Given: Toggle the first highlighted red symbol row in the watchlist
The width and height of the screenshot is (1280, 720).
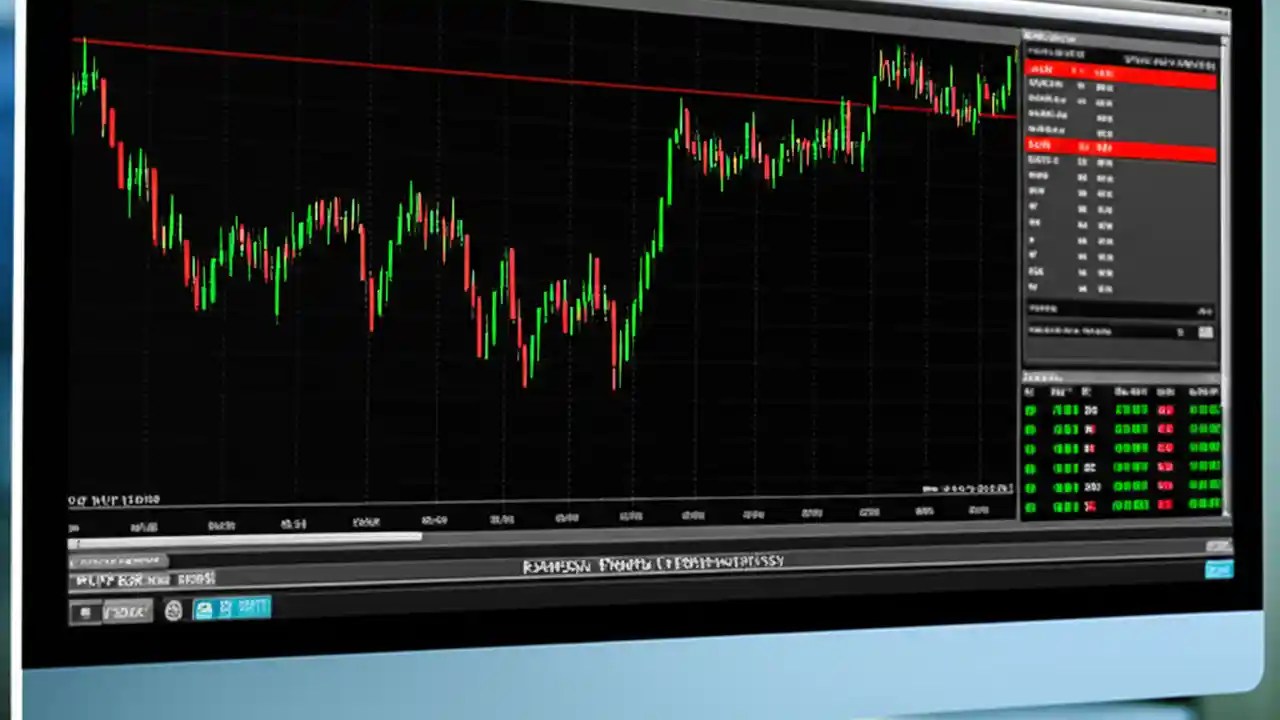Looking at the screenshot, I should [1100, 70].
